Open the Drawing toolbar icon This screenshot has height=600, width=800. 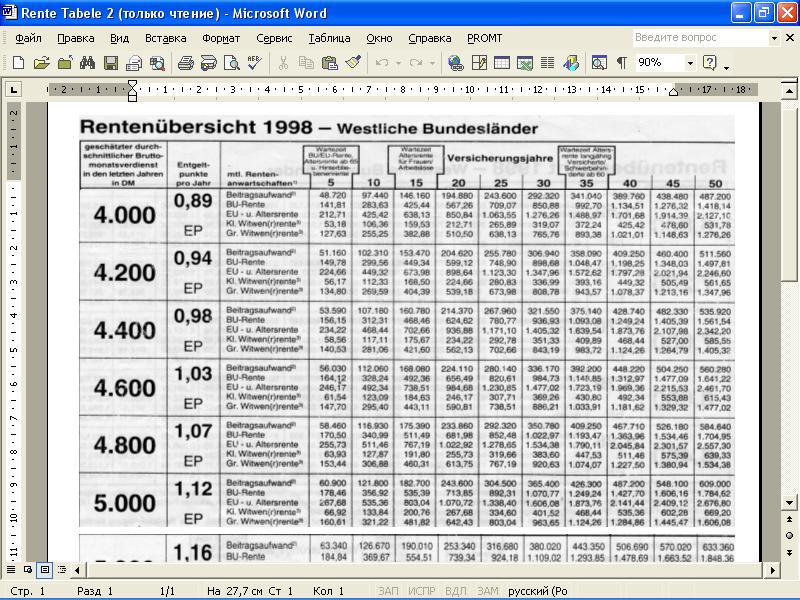tap(571, 63)
